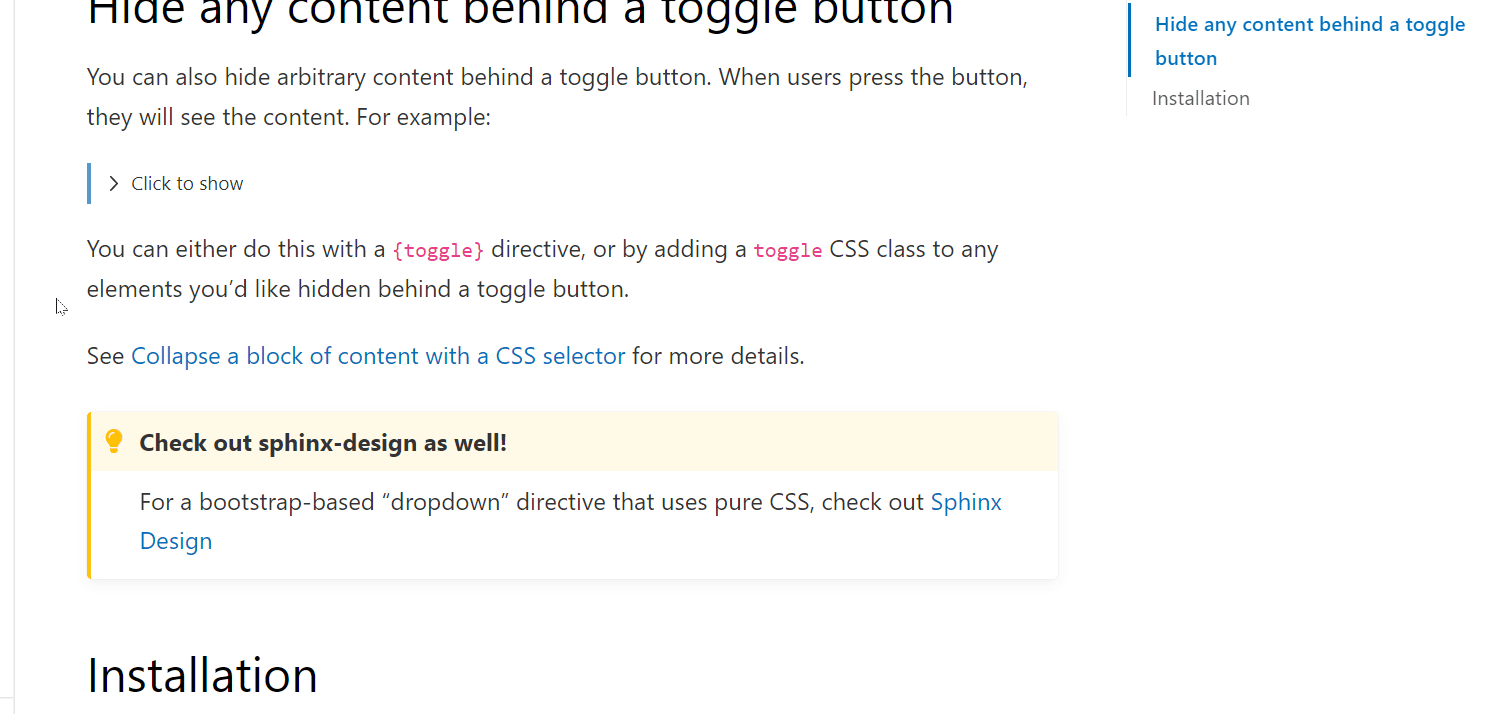Click the pink '{toggle}' inline code

(438, 250)
